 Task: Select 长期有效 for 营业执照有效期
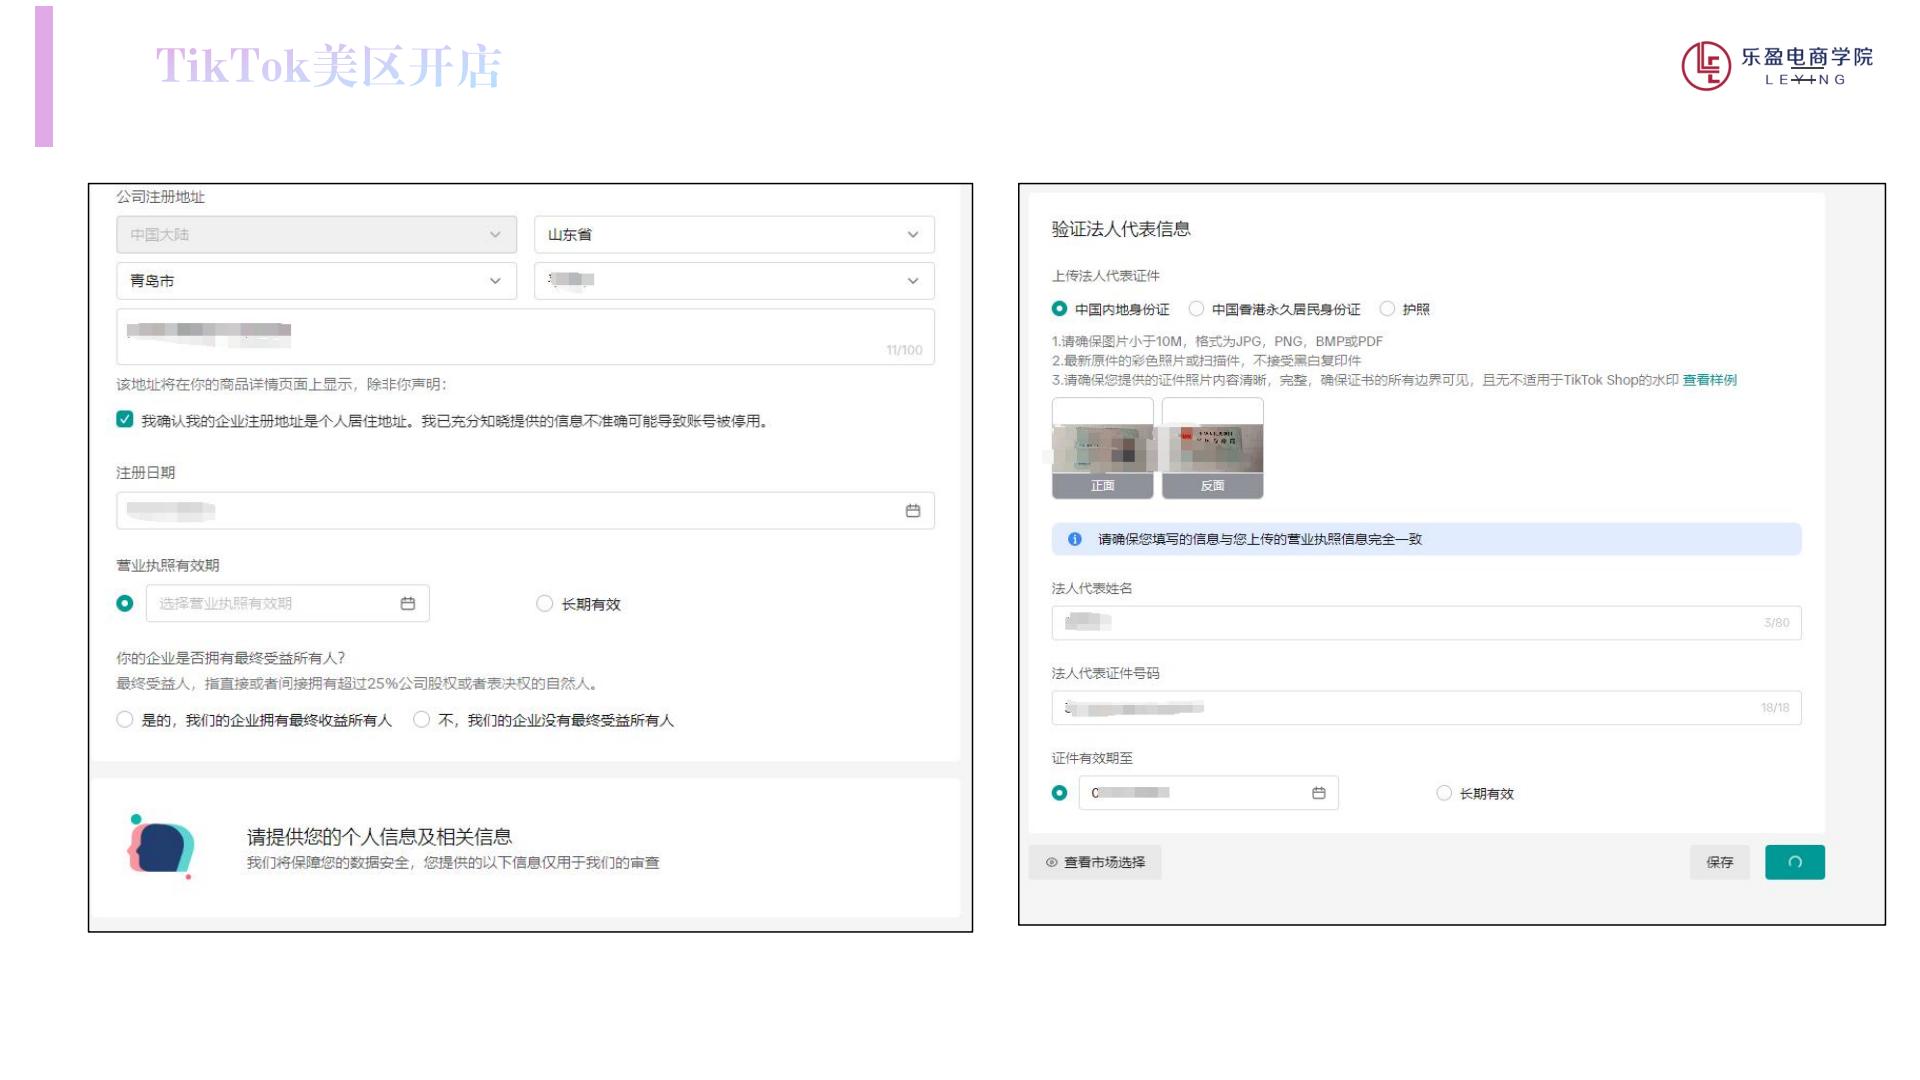544,603
